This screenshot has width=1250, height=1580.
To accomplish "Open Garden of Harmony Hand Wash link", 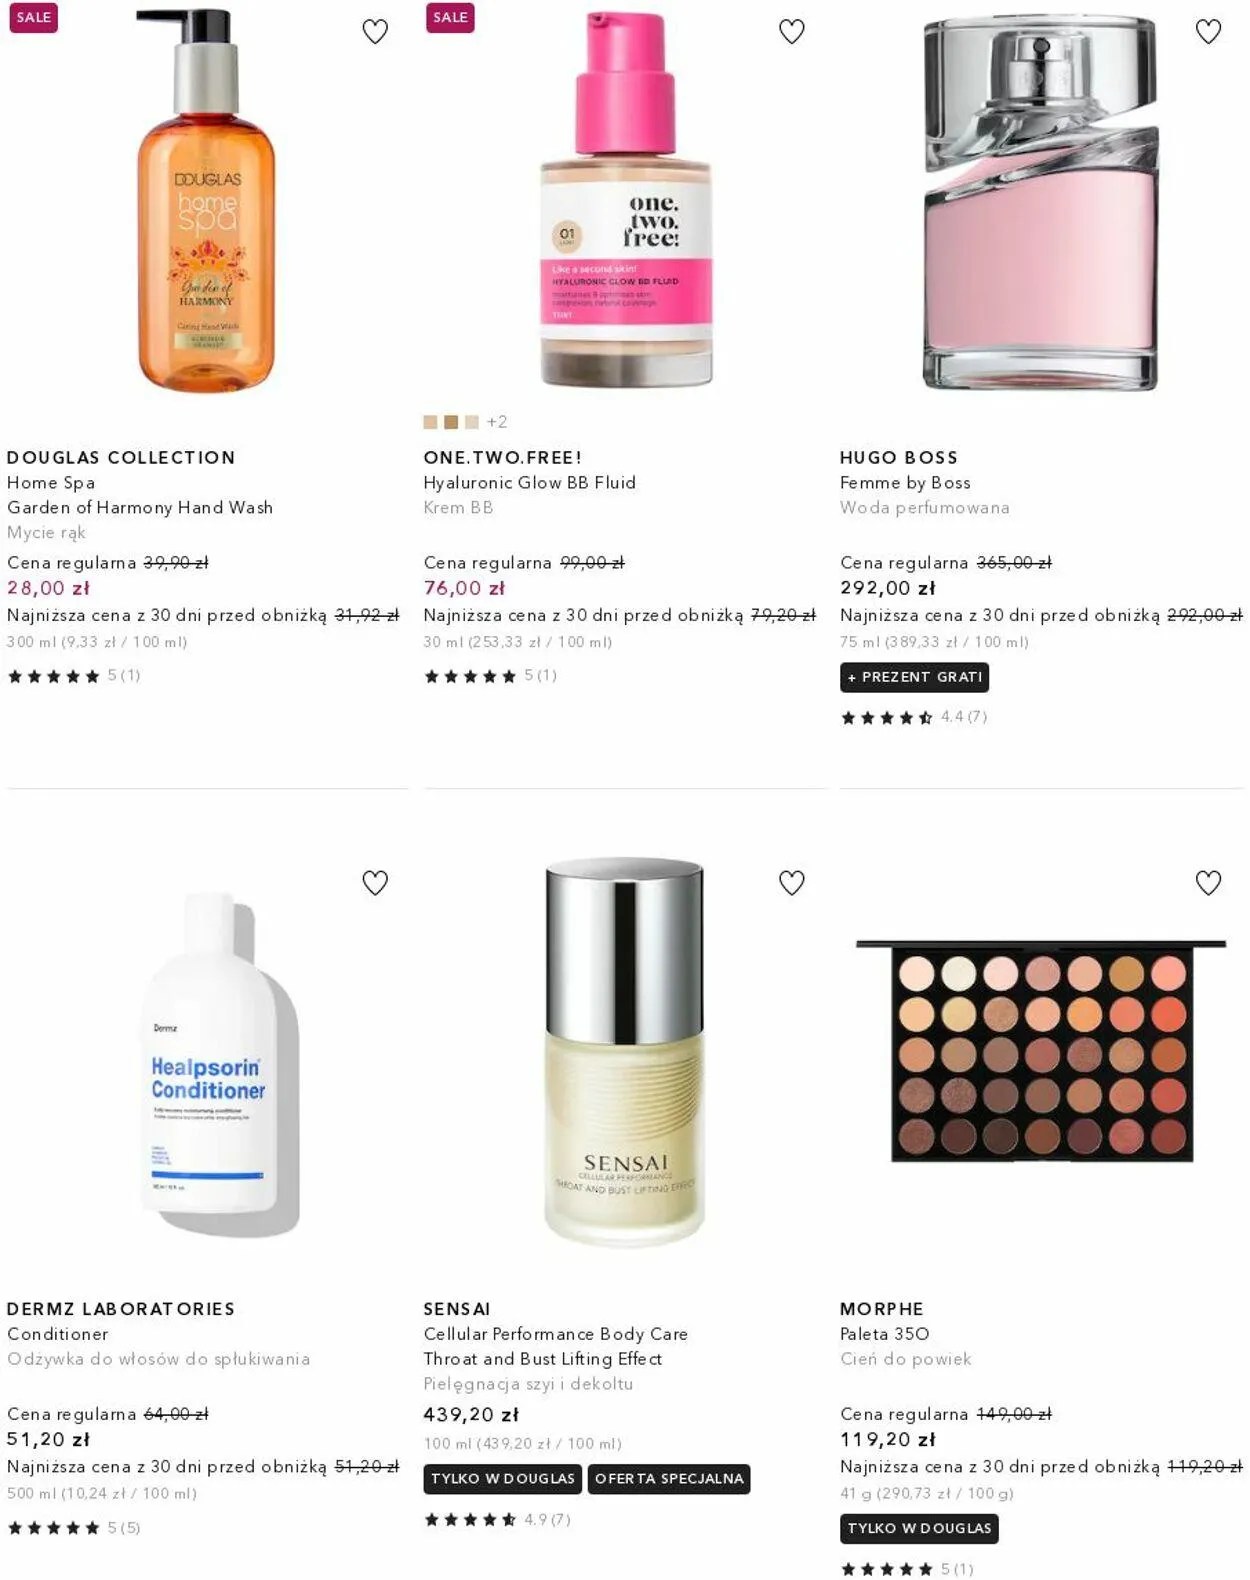I will (140, 507).
